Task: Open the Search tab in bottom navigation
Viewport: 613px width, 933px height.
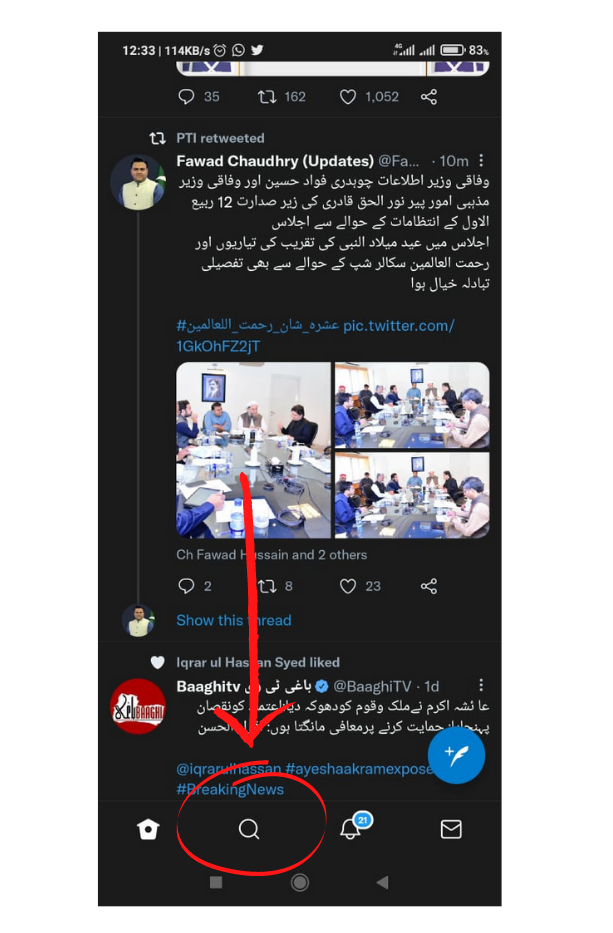Action: click(x=249, y=829)
